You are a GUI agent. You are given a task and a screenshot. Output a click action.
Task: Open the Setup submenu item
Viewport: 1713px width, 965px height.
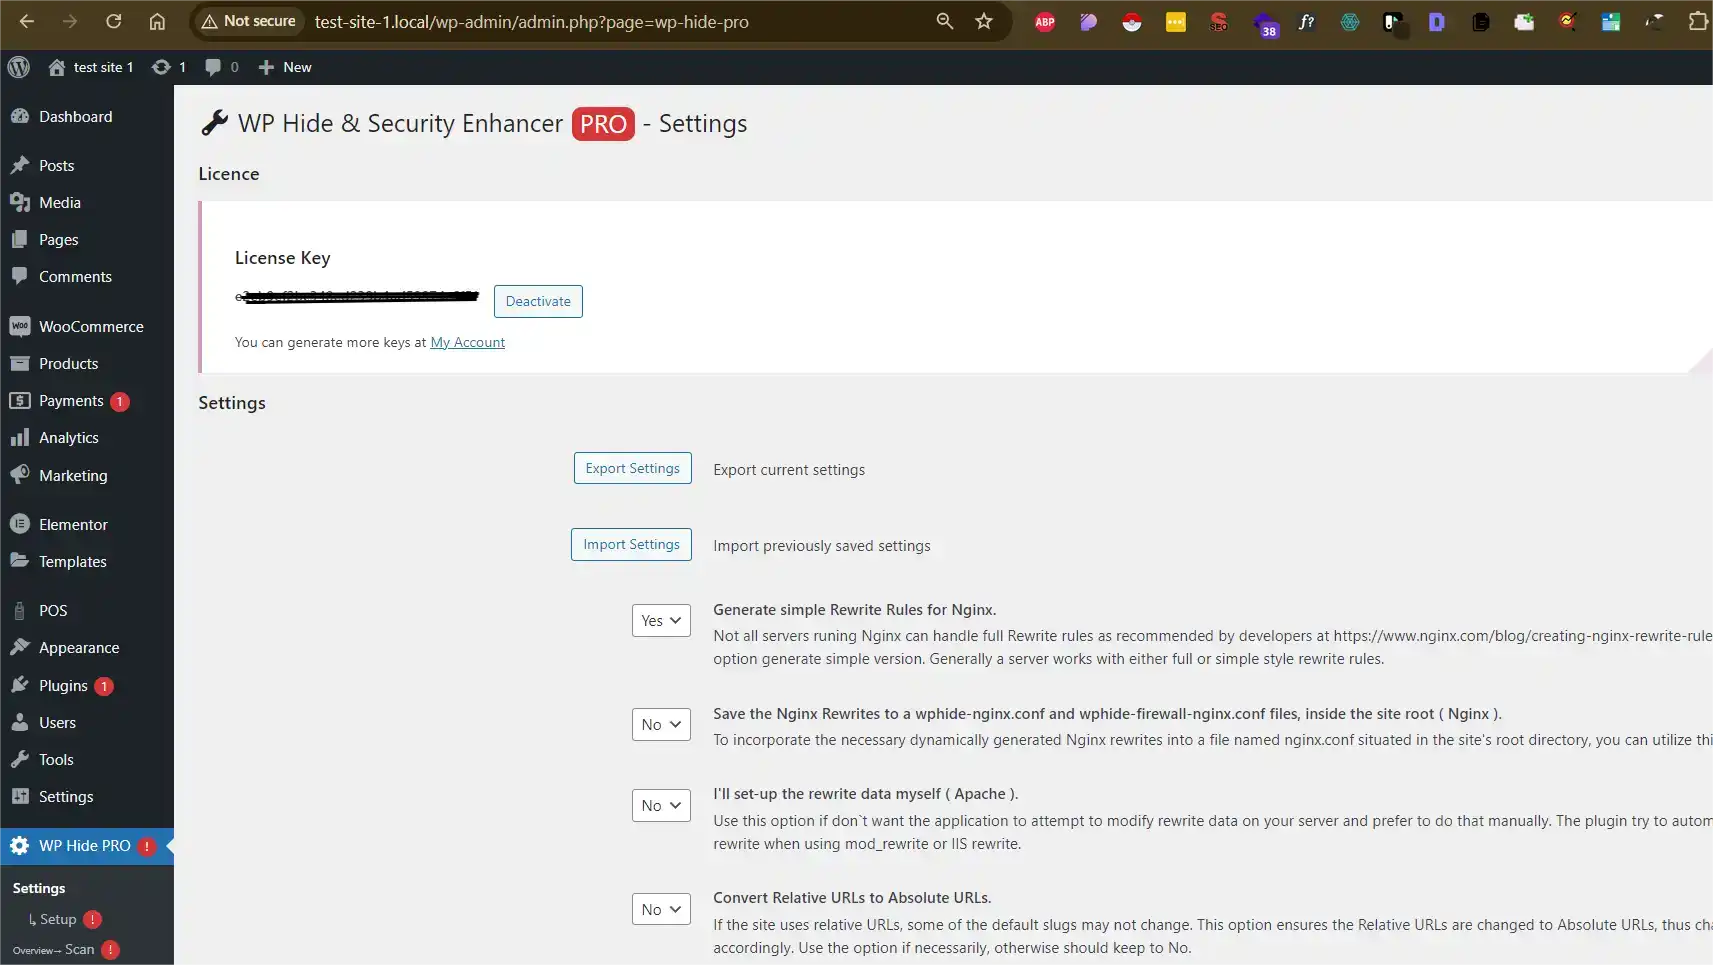click(x=58, y=919)
